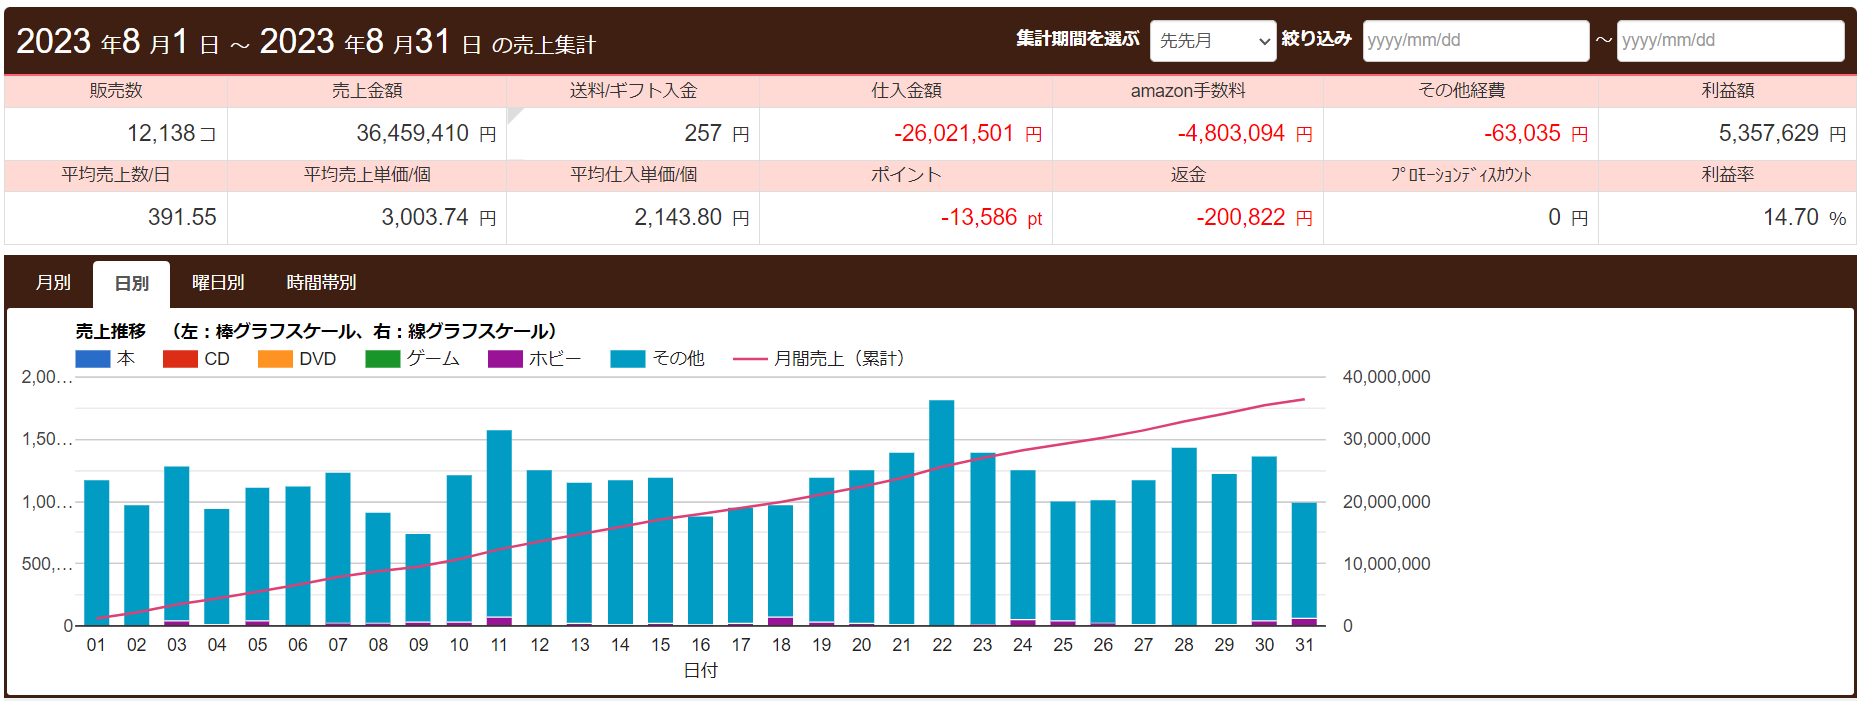The height and width of the screenshot is (701, 1860).
Task: Click the purple ホビー segment on day 18
Action: click(x=781, y=621)
